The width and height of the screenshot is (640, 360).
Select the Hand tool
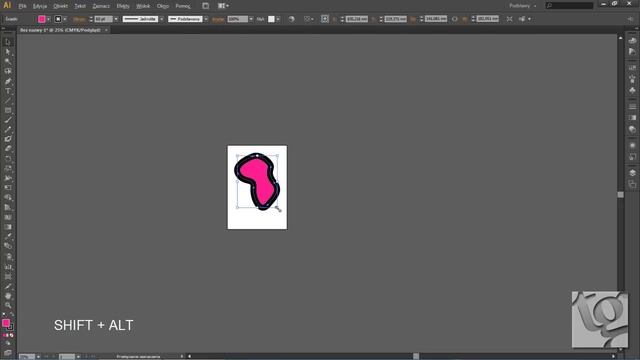pos(8,296)
